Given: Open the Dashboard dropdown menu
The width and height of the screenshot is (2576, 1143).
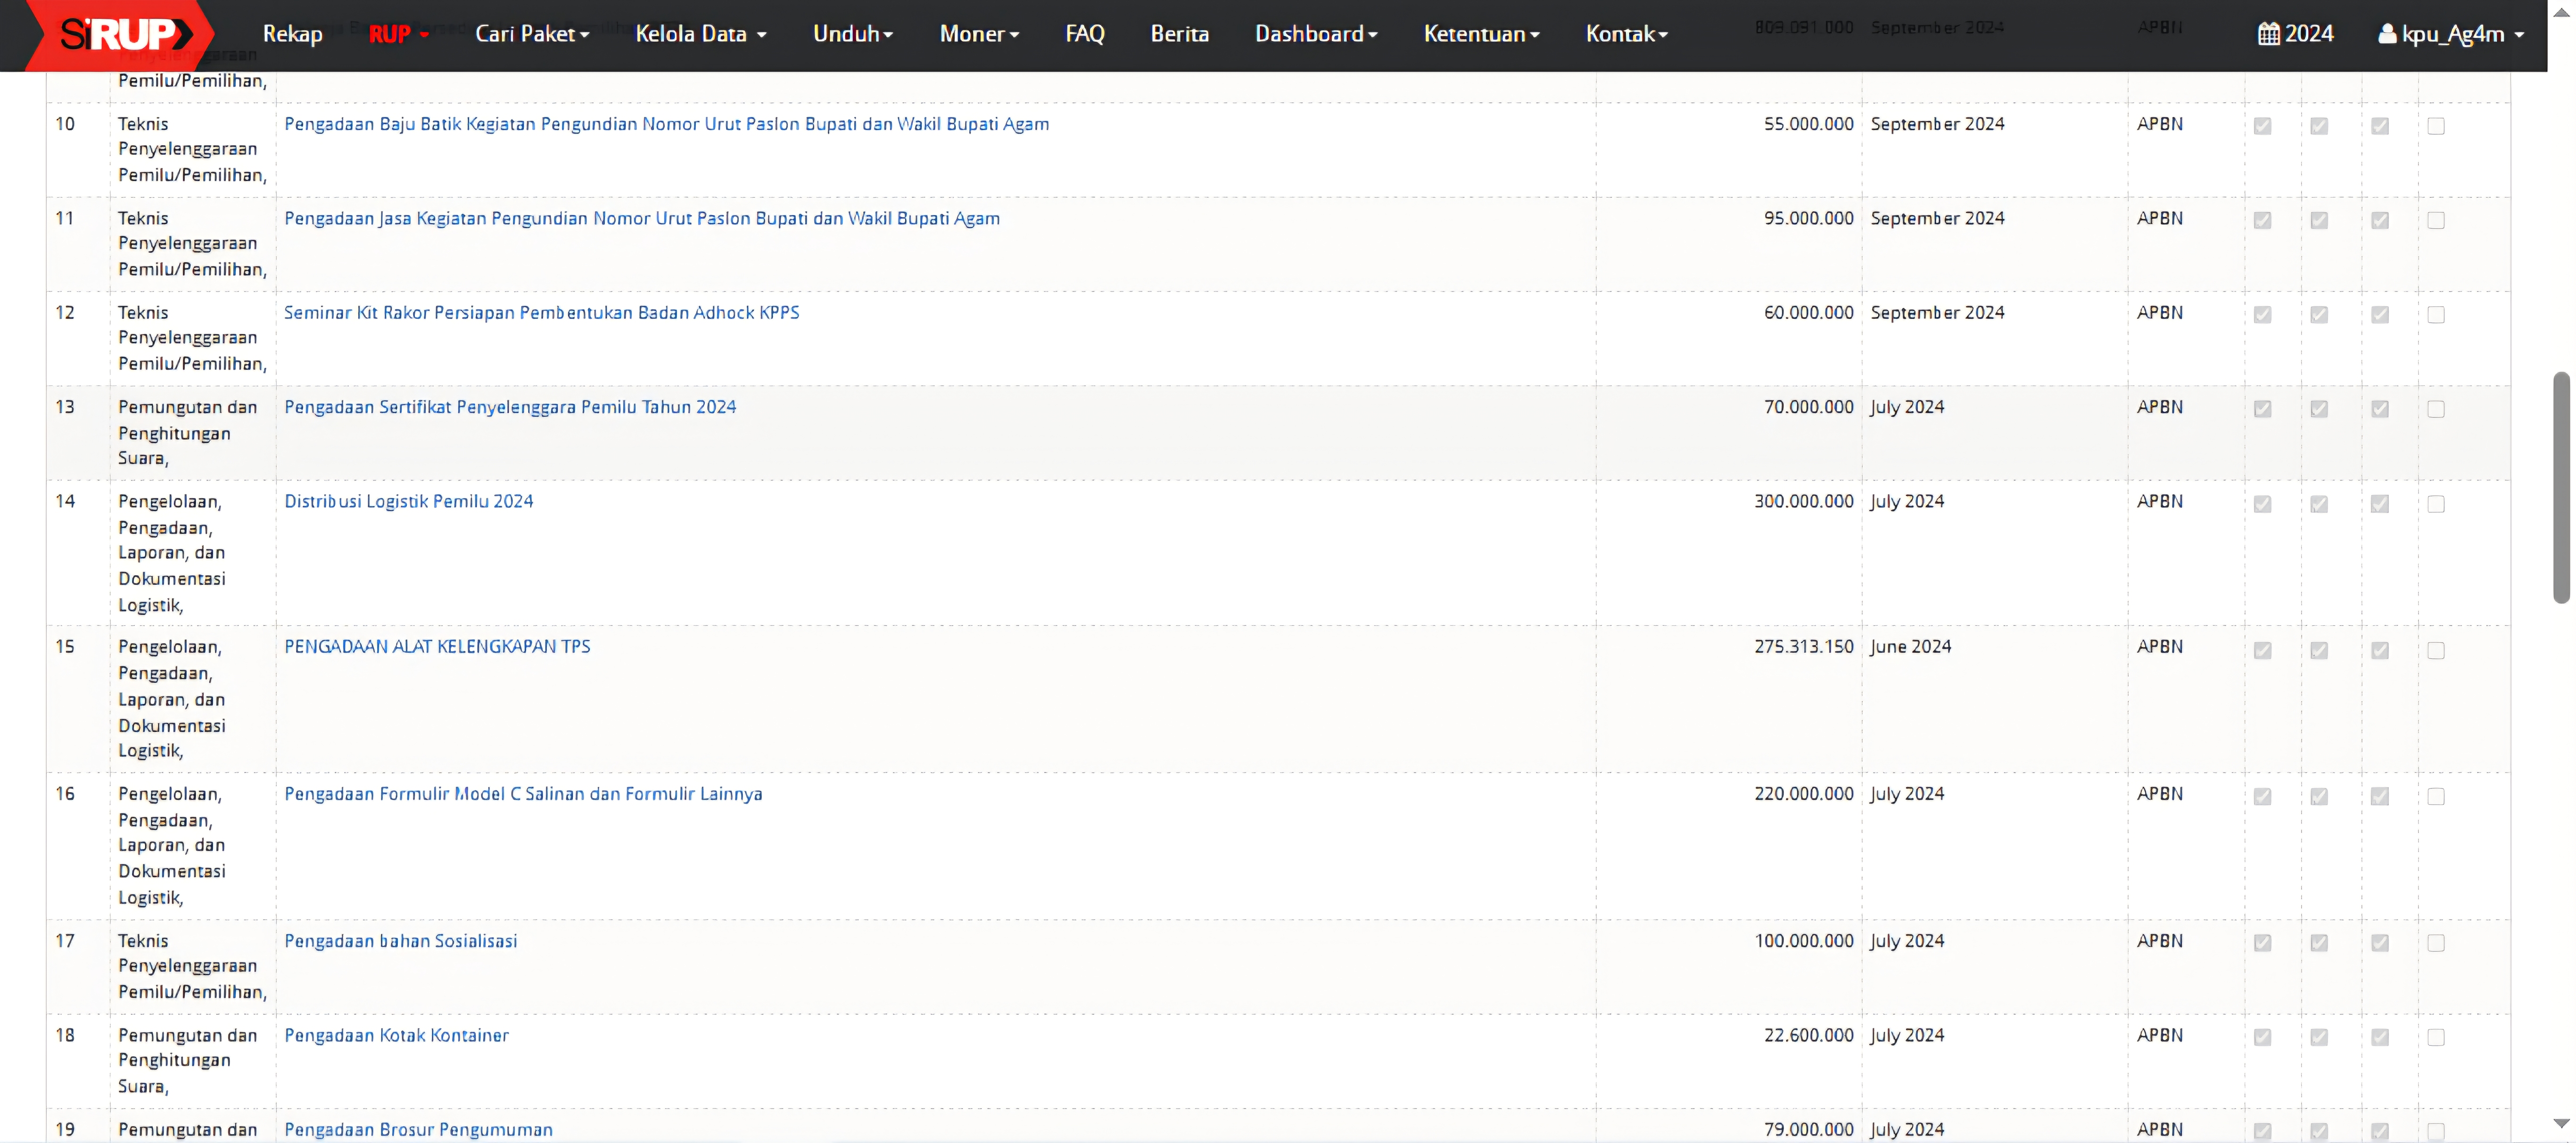Looking at the screenshot, I should coord(1315,34).
